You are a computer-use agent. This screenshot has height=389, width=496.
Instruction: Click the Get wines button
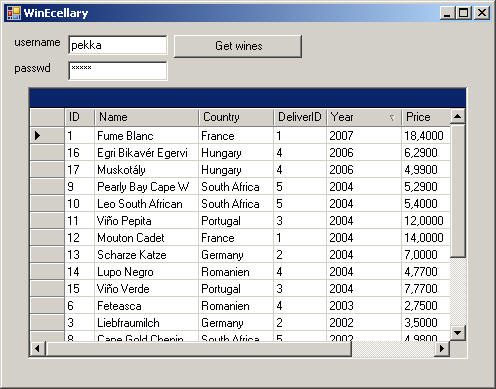tap(238, 46)
